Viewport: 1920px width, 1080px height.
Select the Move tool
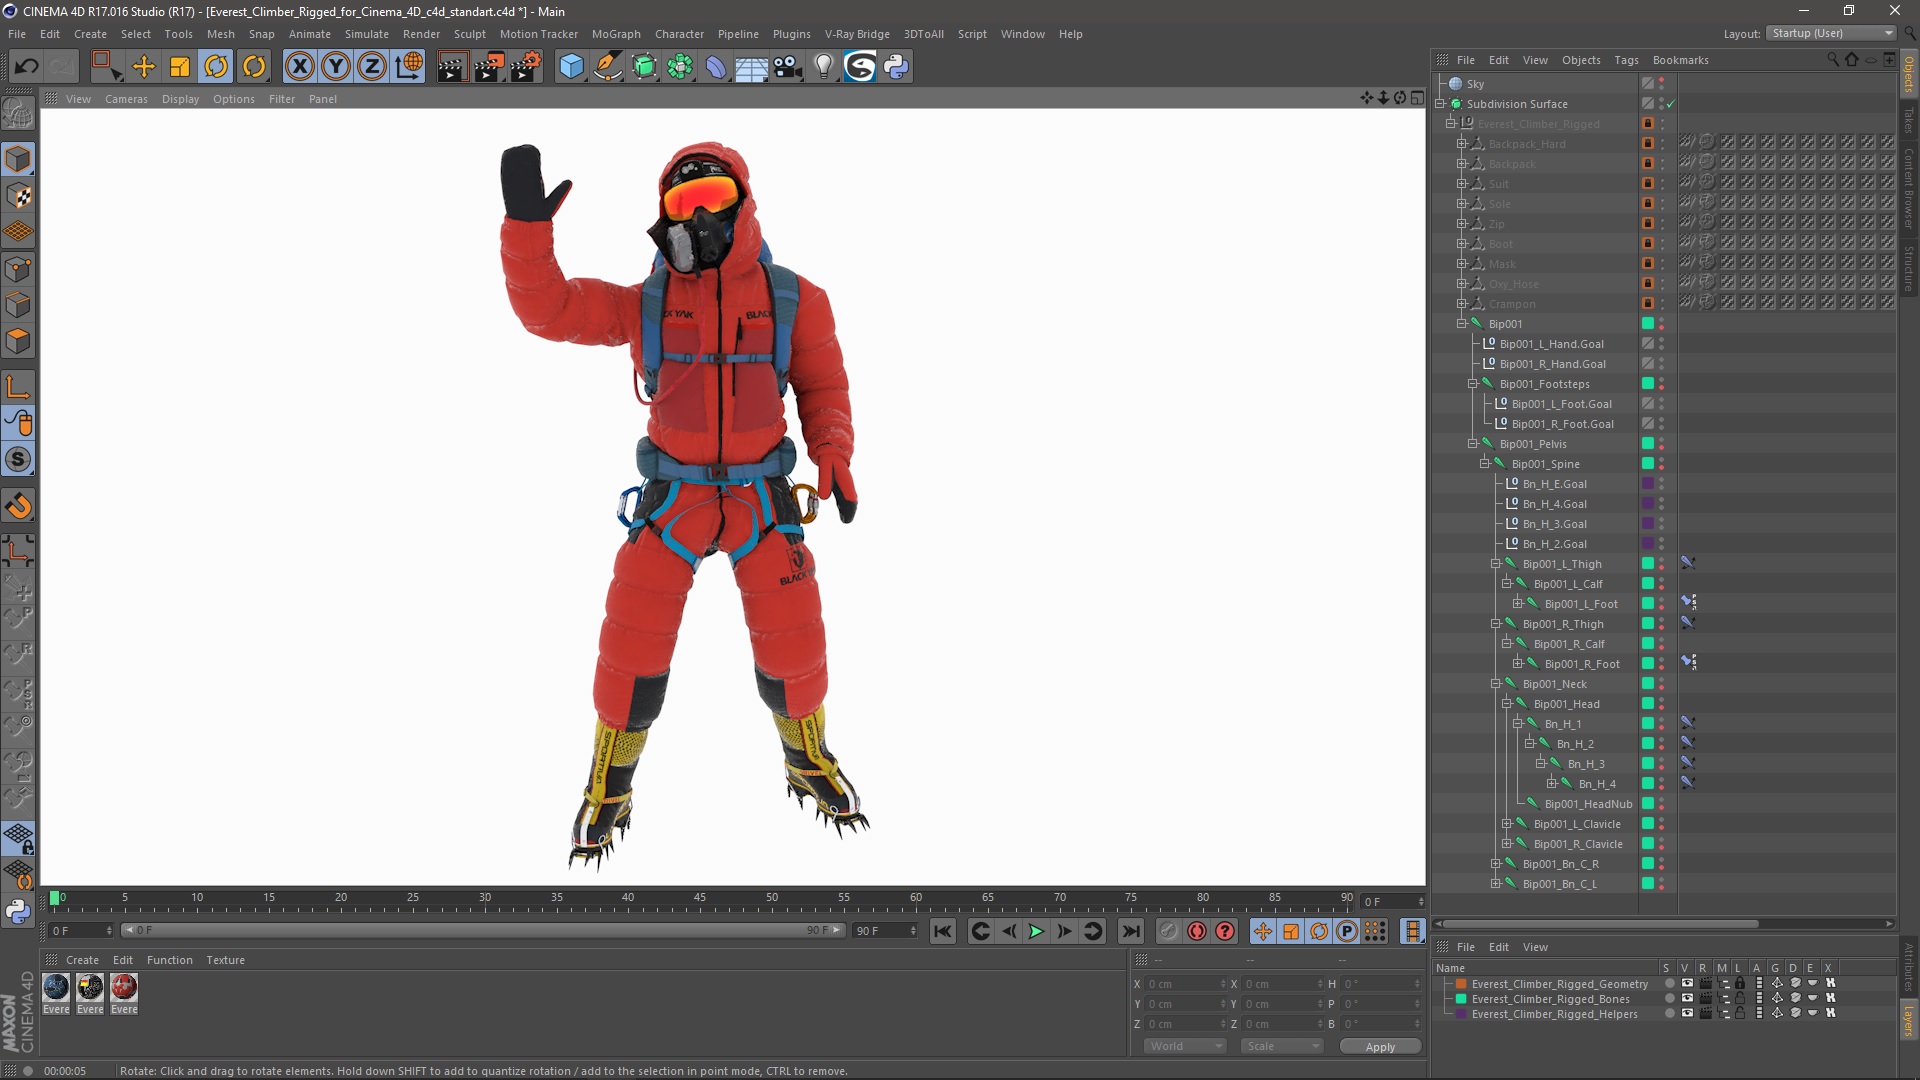[144, 67]
